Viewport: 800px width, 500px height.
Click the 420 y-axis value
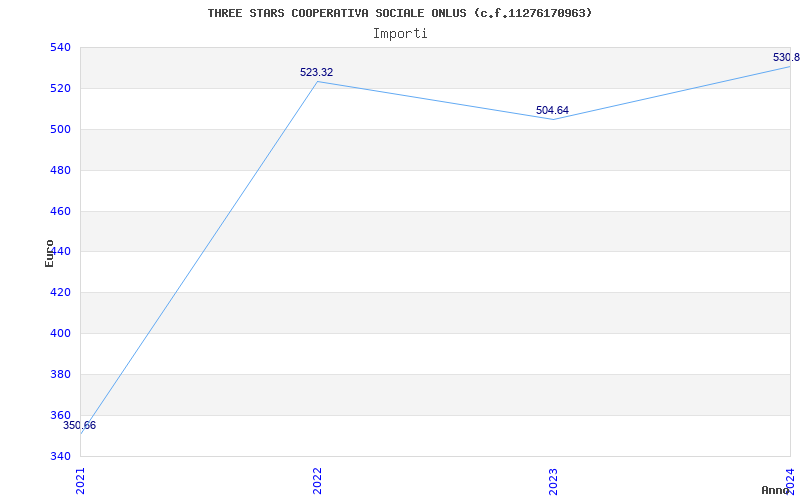tap(59, 292)
